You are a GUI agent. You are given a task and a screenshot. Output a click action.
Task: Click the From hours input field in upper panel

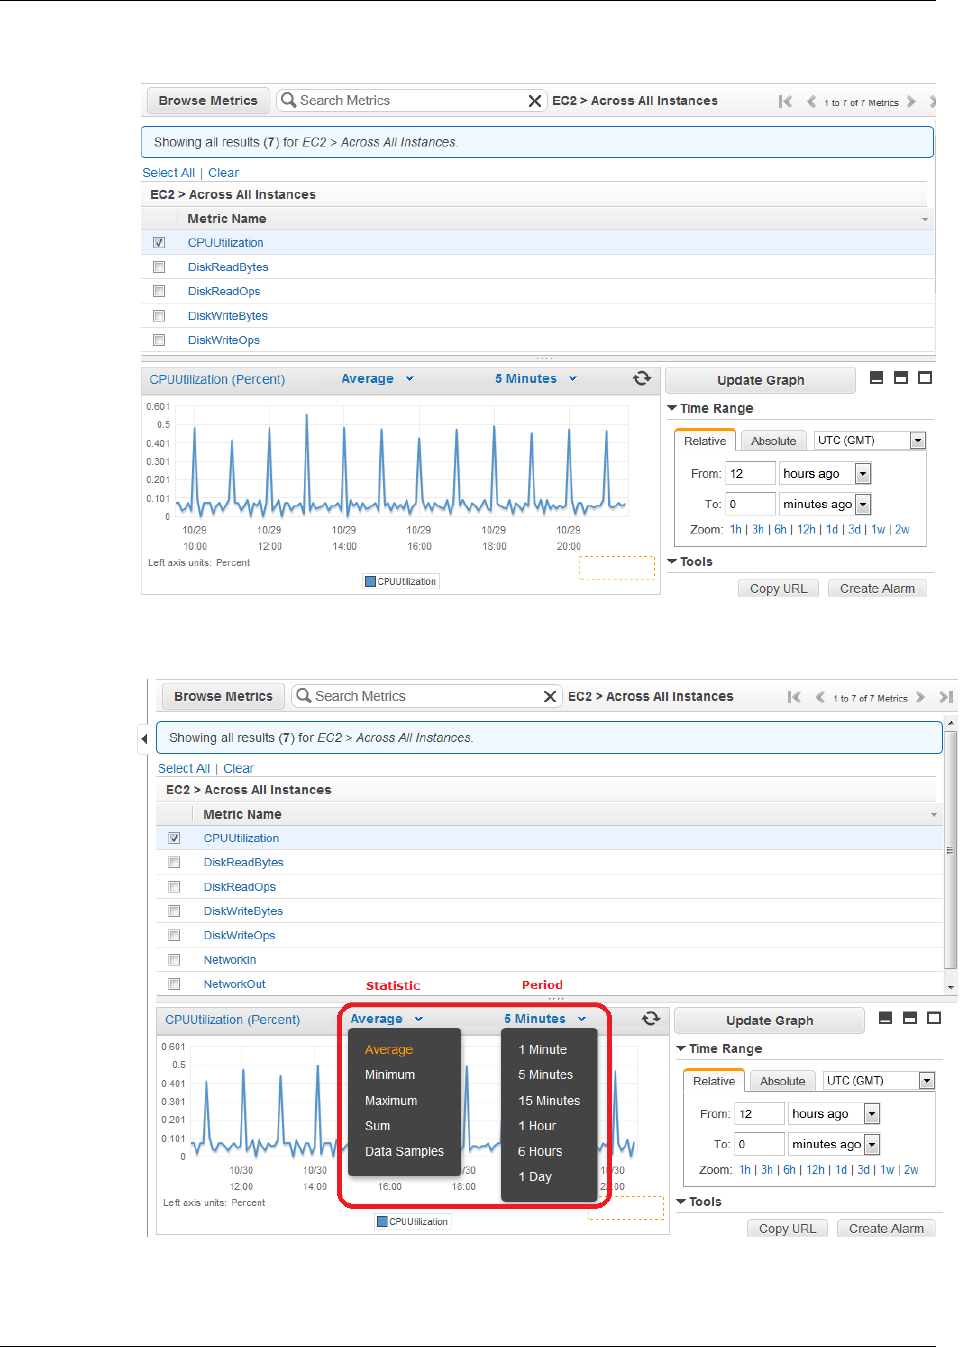coord(750,473)
